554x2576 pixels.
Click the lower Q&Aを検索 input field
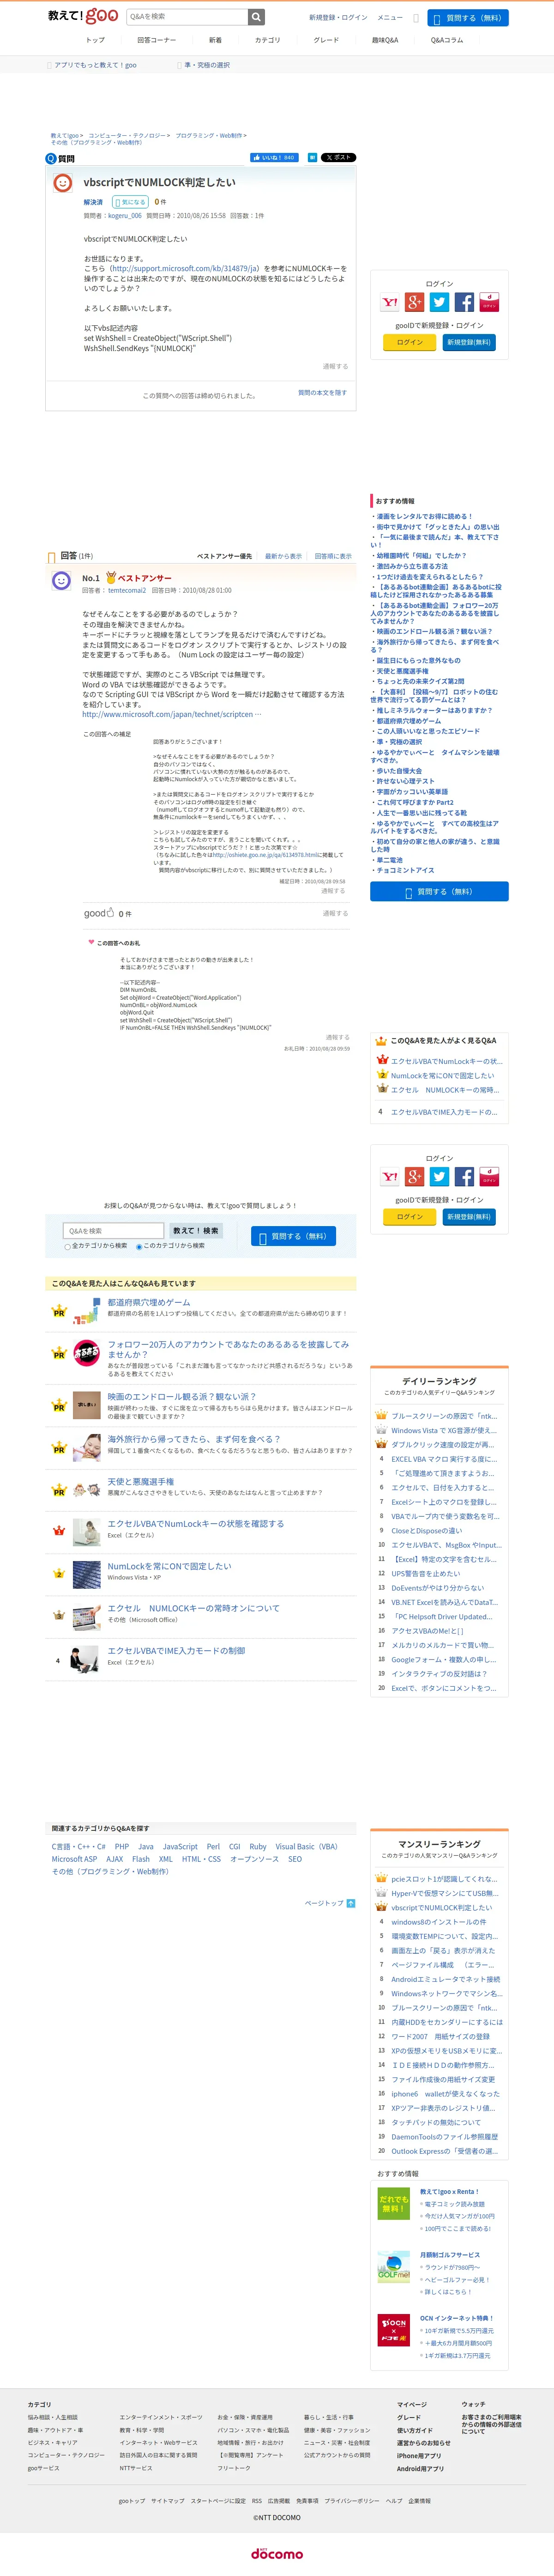(x=113, y=1231)
